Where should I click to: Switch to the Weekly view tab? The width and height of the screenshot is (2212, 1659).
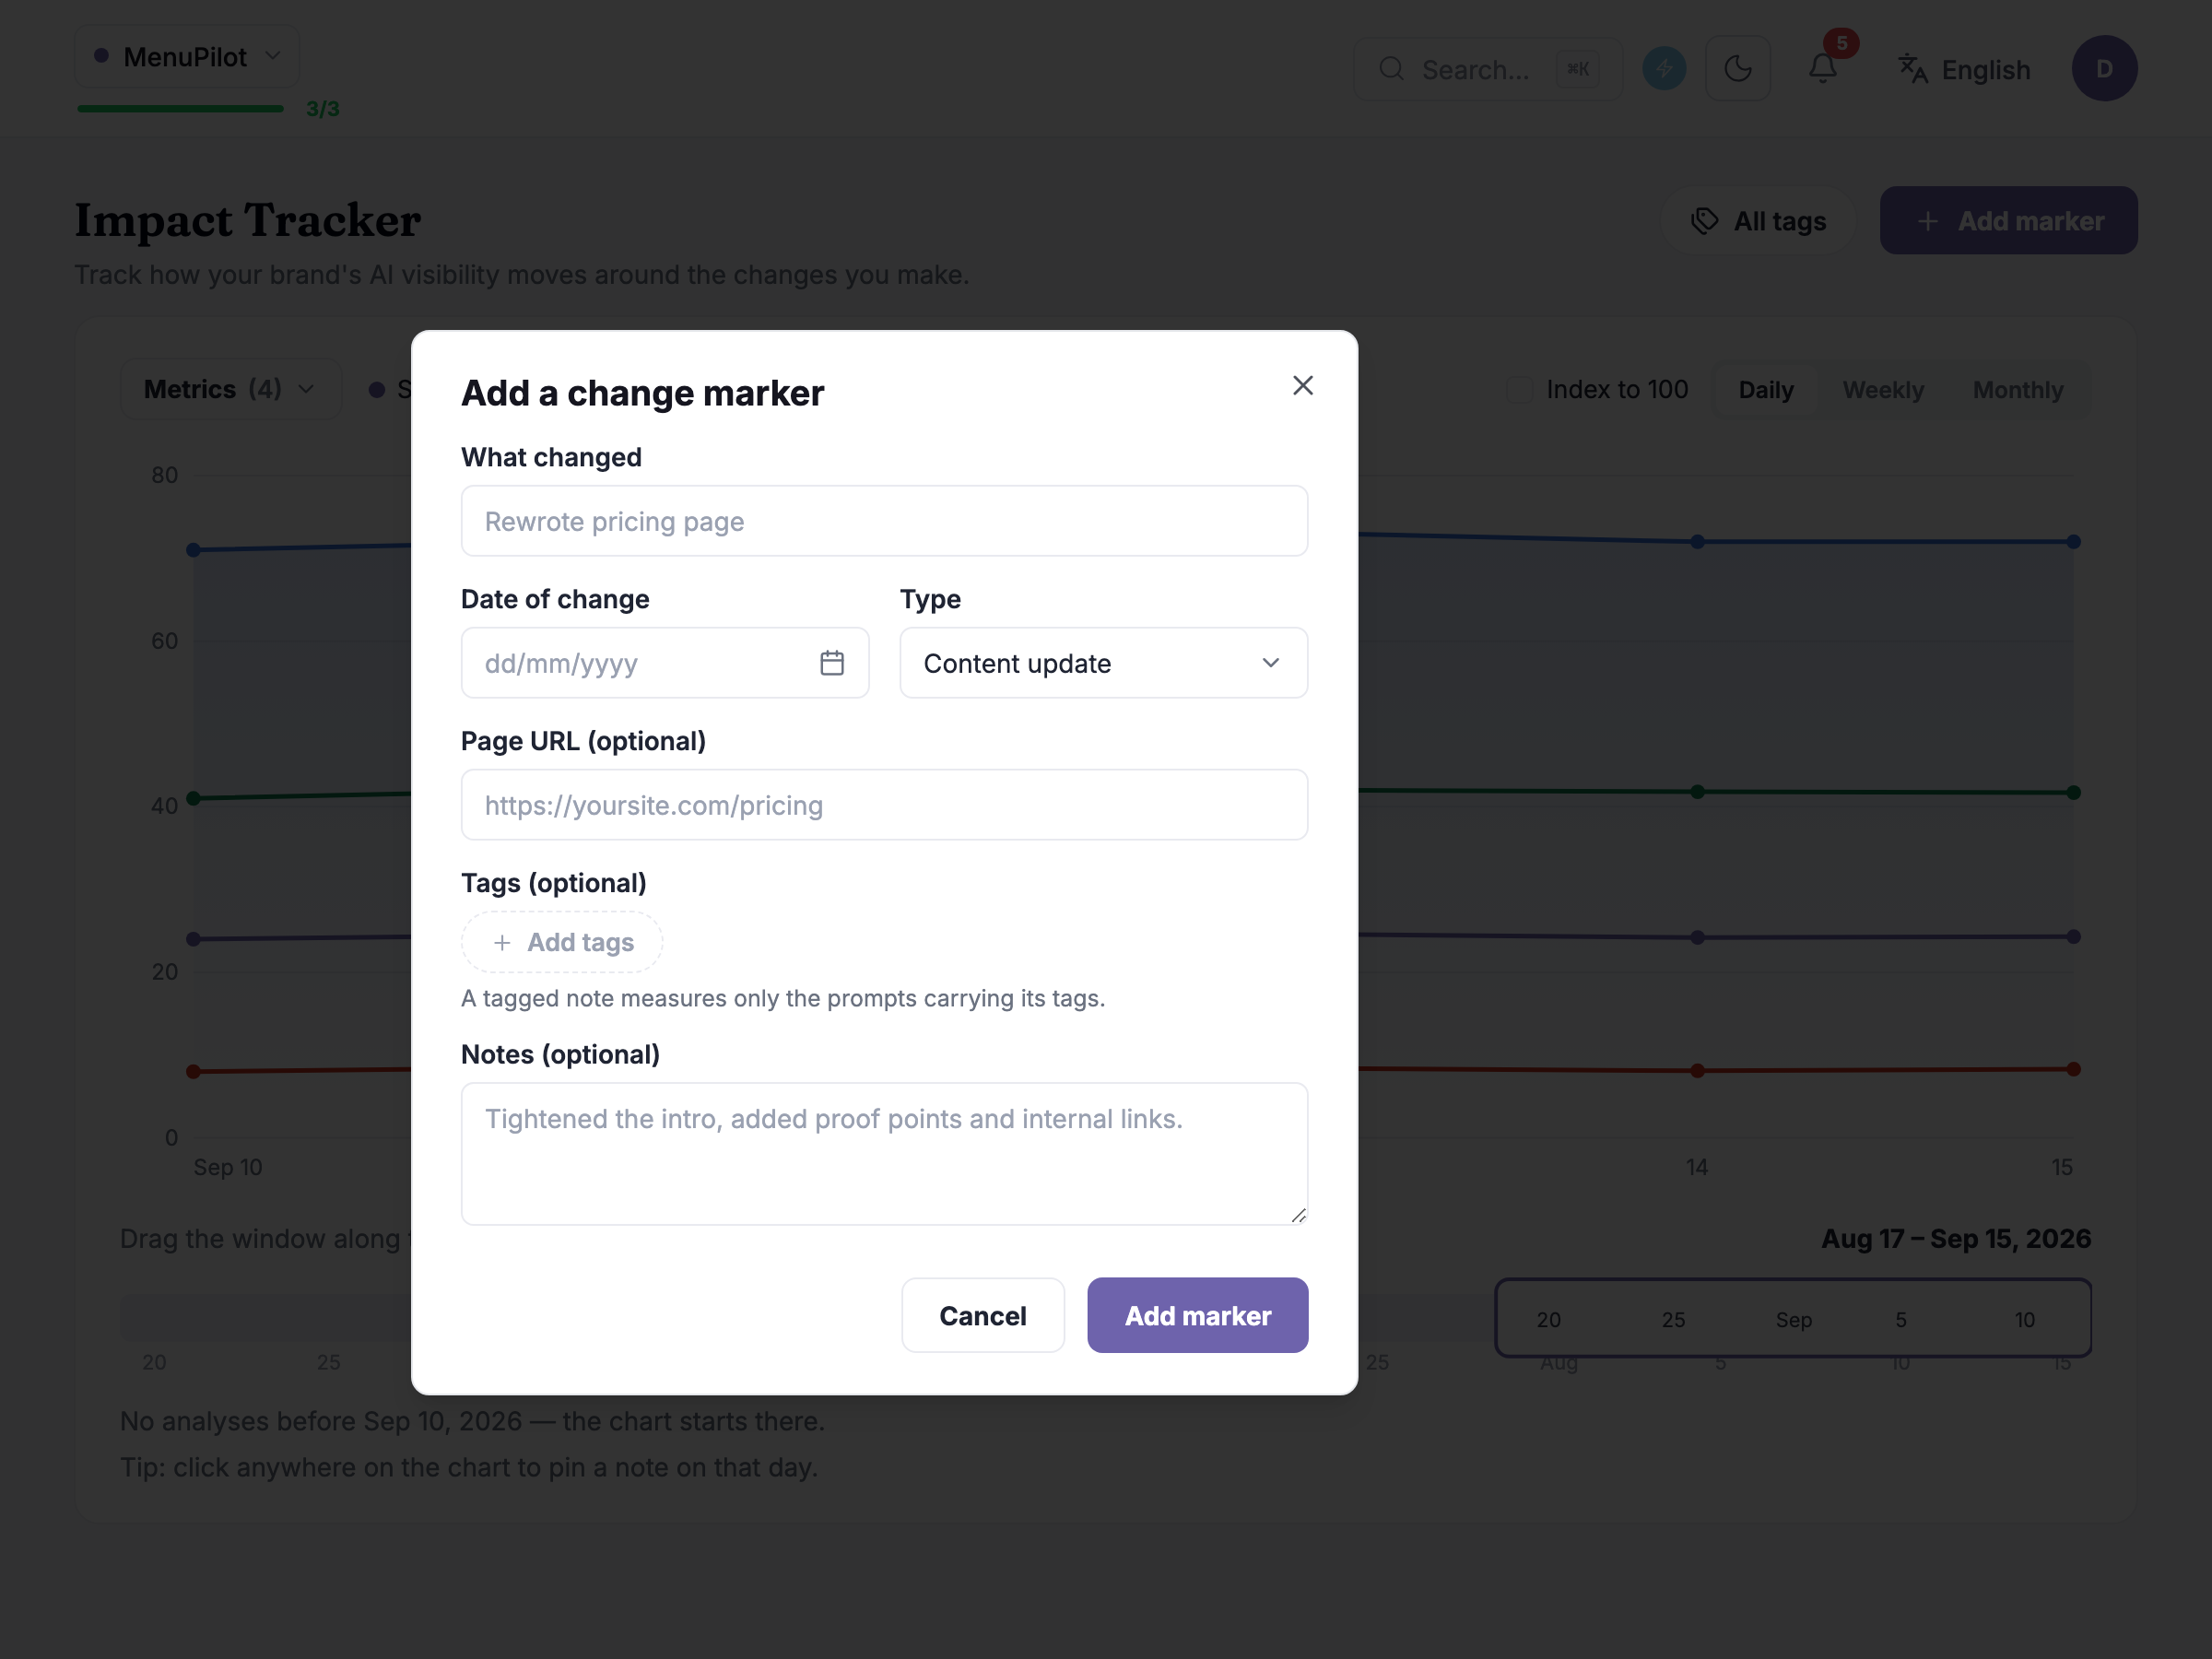[1882, 390]
